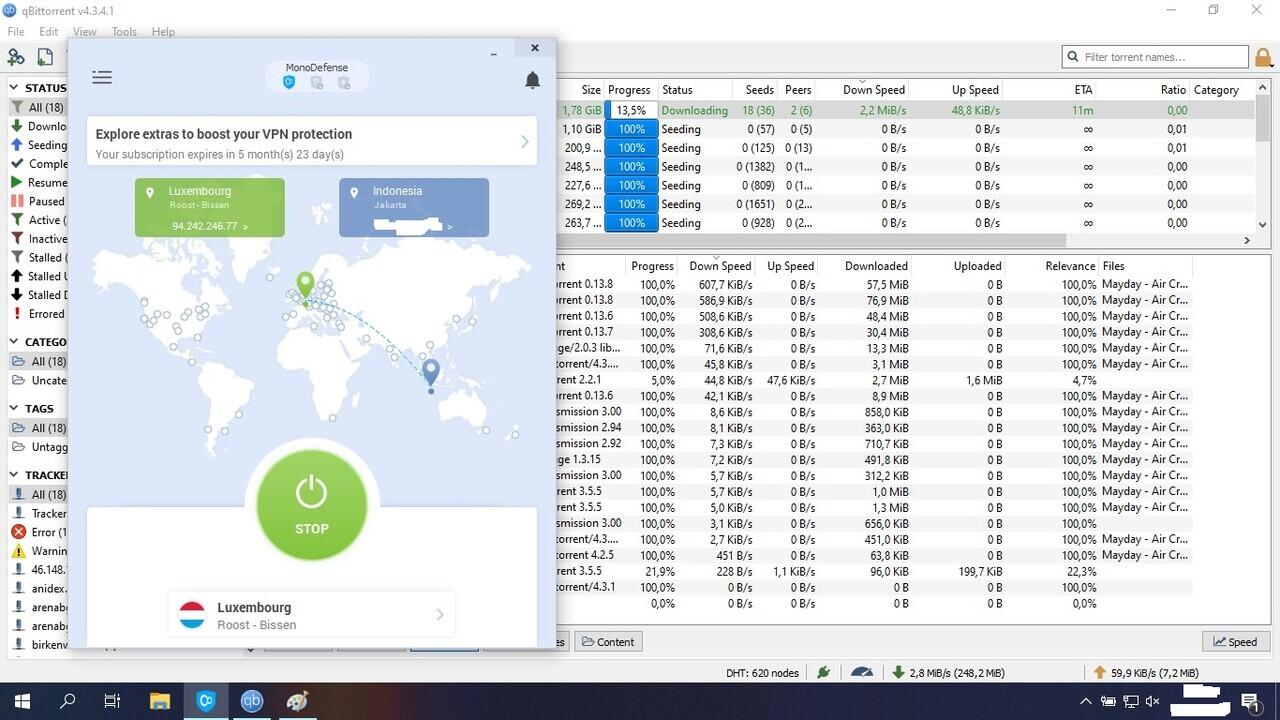Viewport: 1280px width, 720px height.
Task: Select the Warning tracker entry in sidebar
Action: [42, 551]
